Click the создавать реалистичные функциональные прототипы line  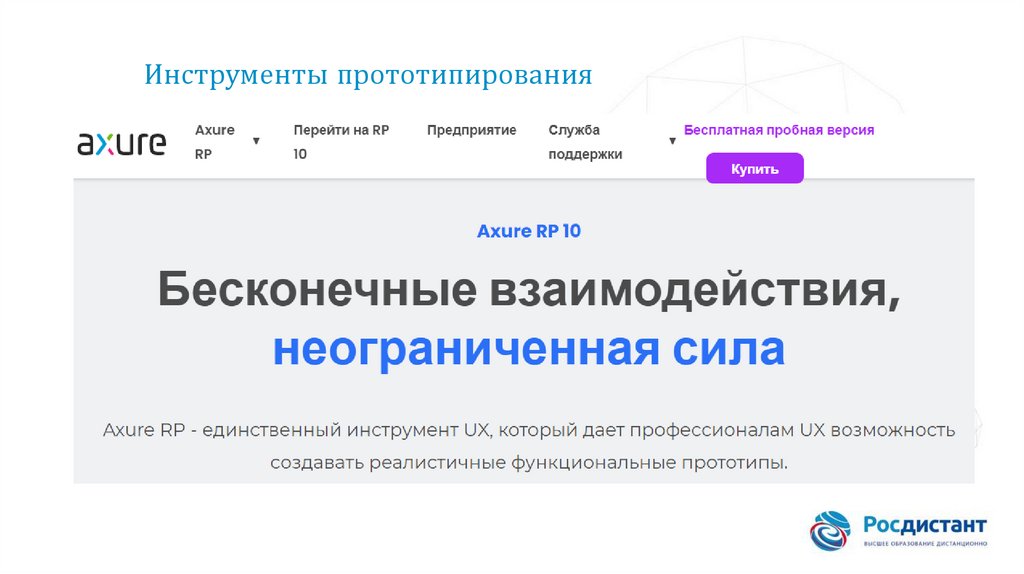pos(528,463)
